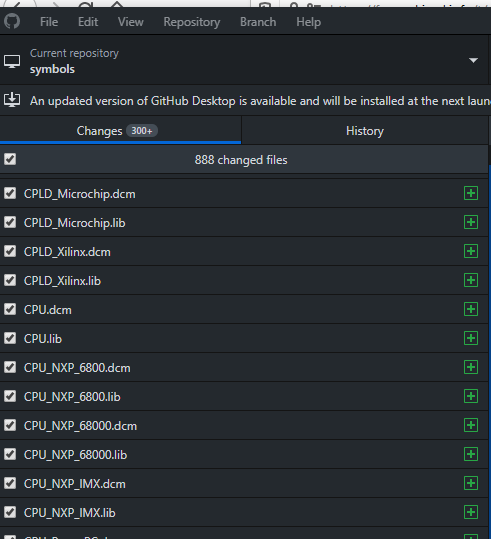Click the update download icon in the banner
This screenshot has width=491, height=539.
pos(12,100)
